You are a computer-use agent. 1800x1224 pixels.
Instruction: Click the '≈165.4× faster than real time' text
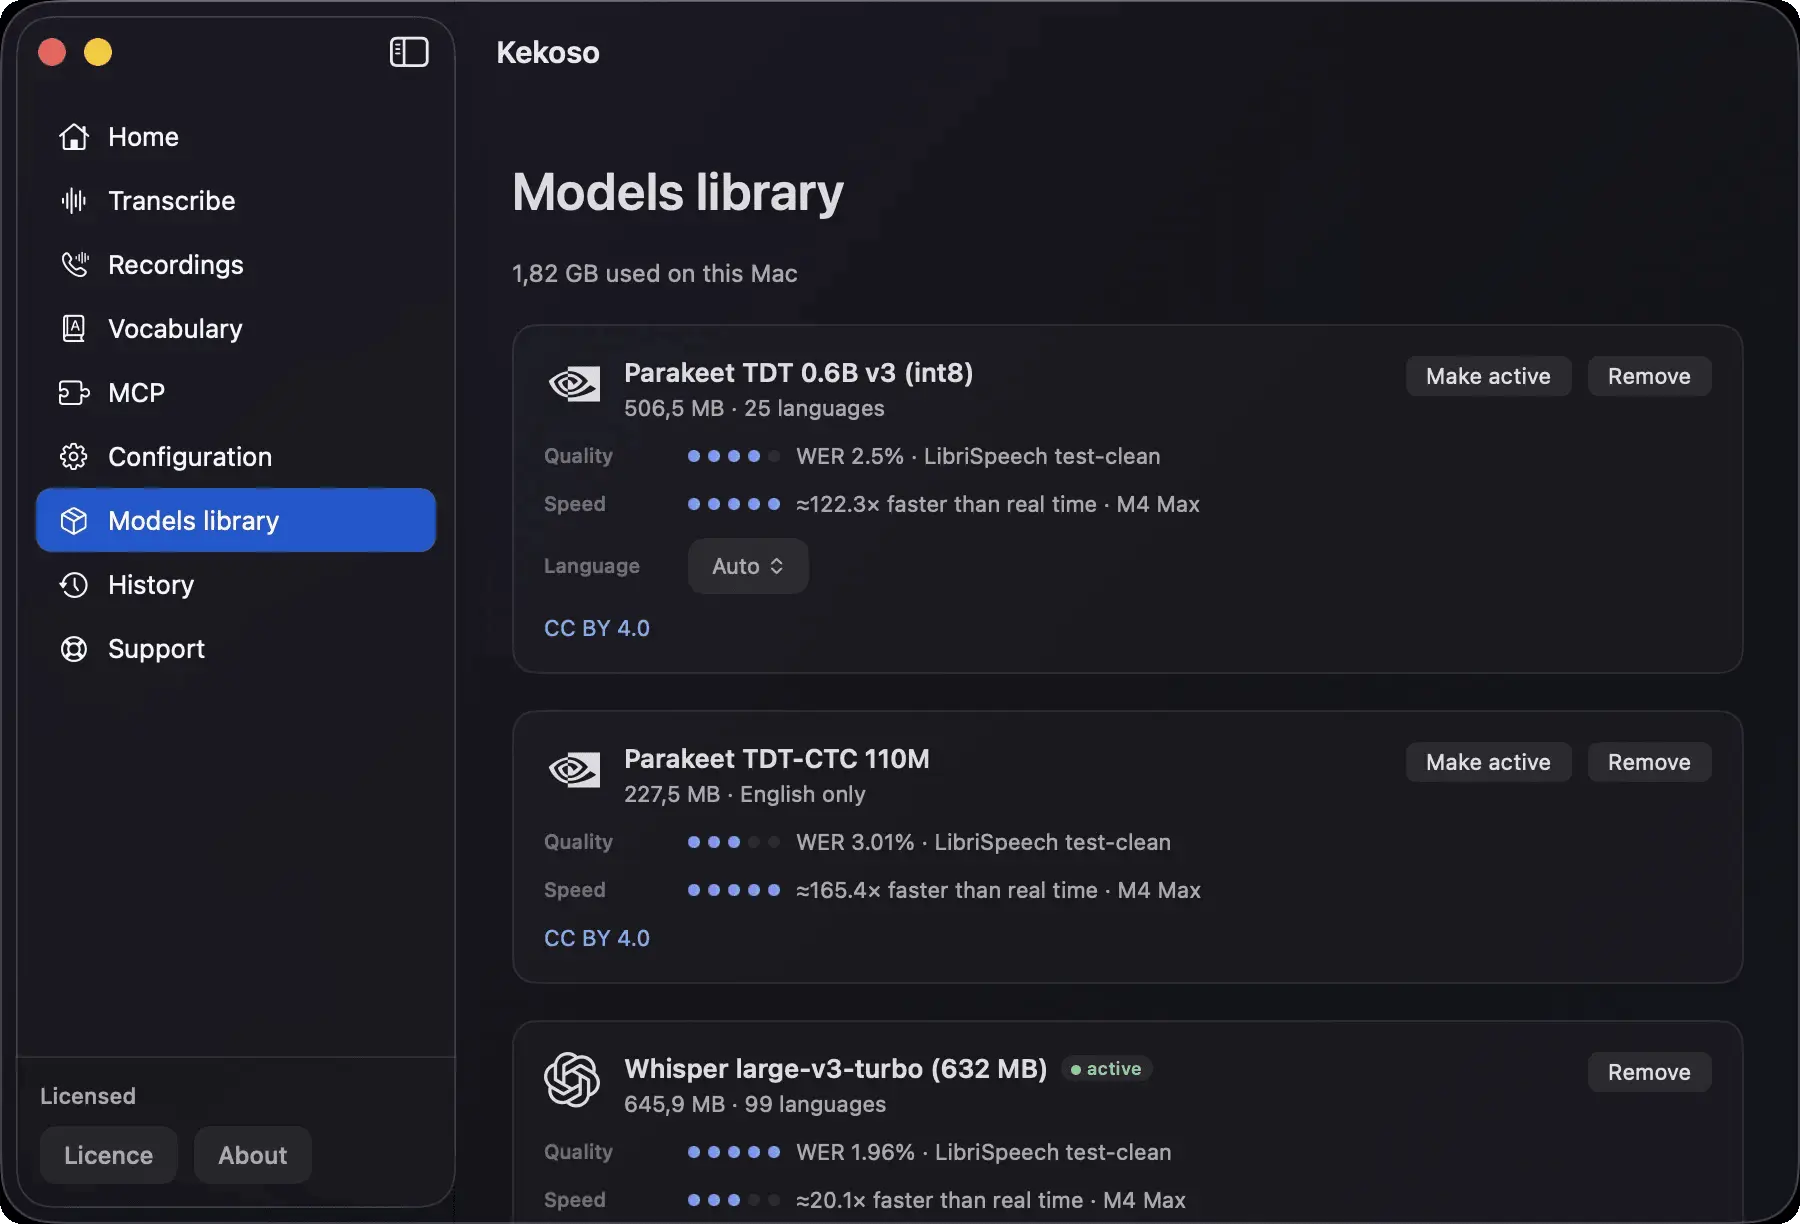[947, 890]
